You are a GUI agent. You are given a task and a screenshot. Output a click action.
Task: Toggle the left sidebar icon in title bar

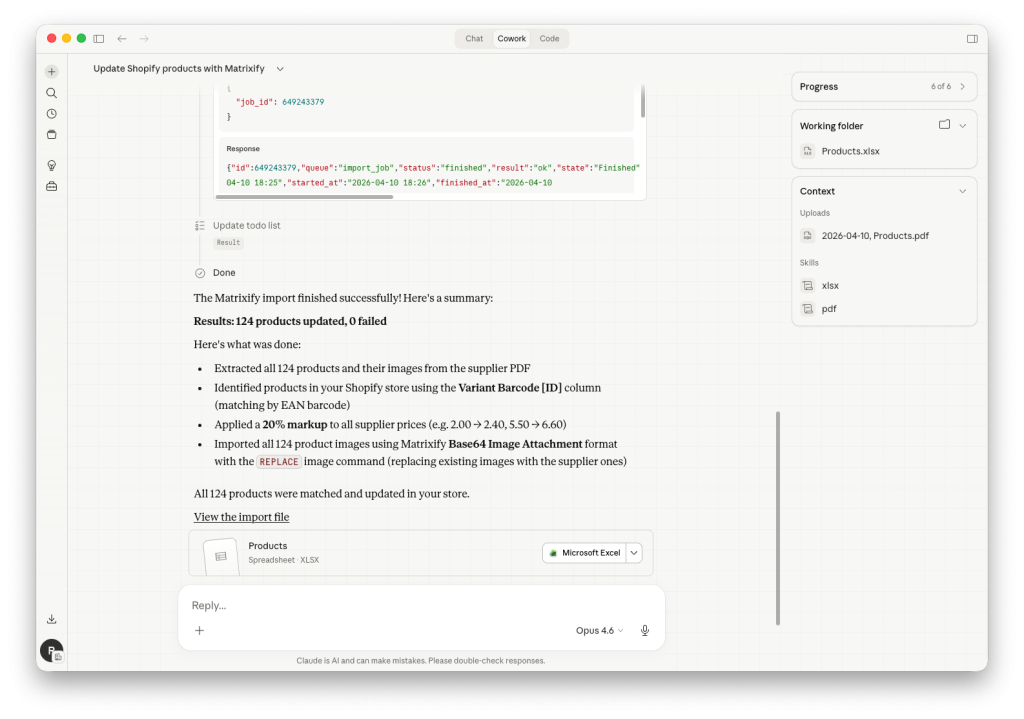pyautogui.click(x=99, y=39)
